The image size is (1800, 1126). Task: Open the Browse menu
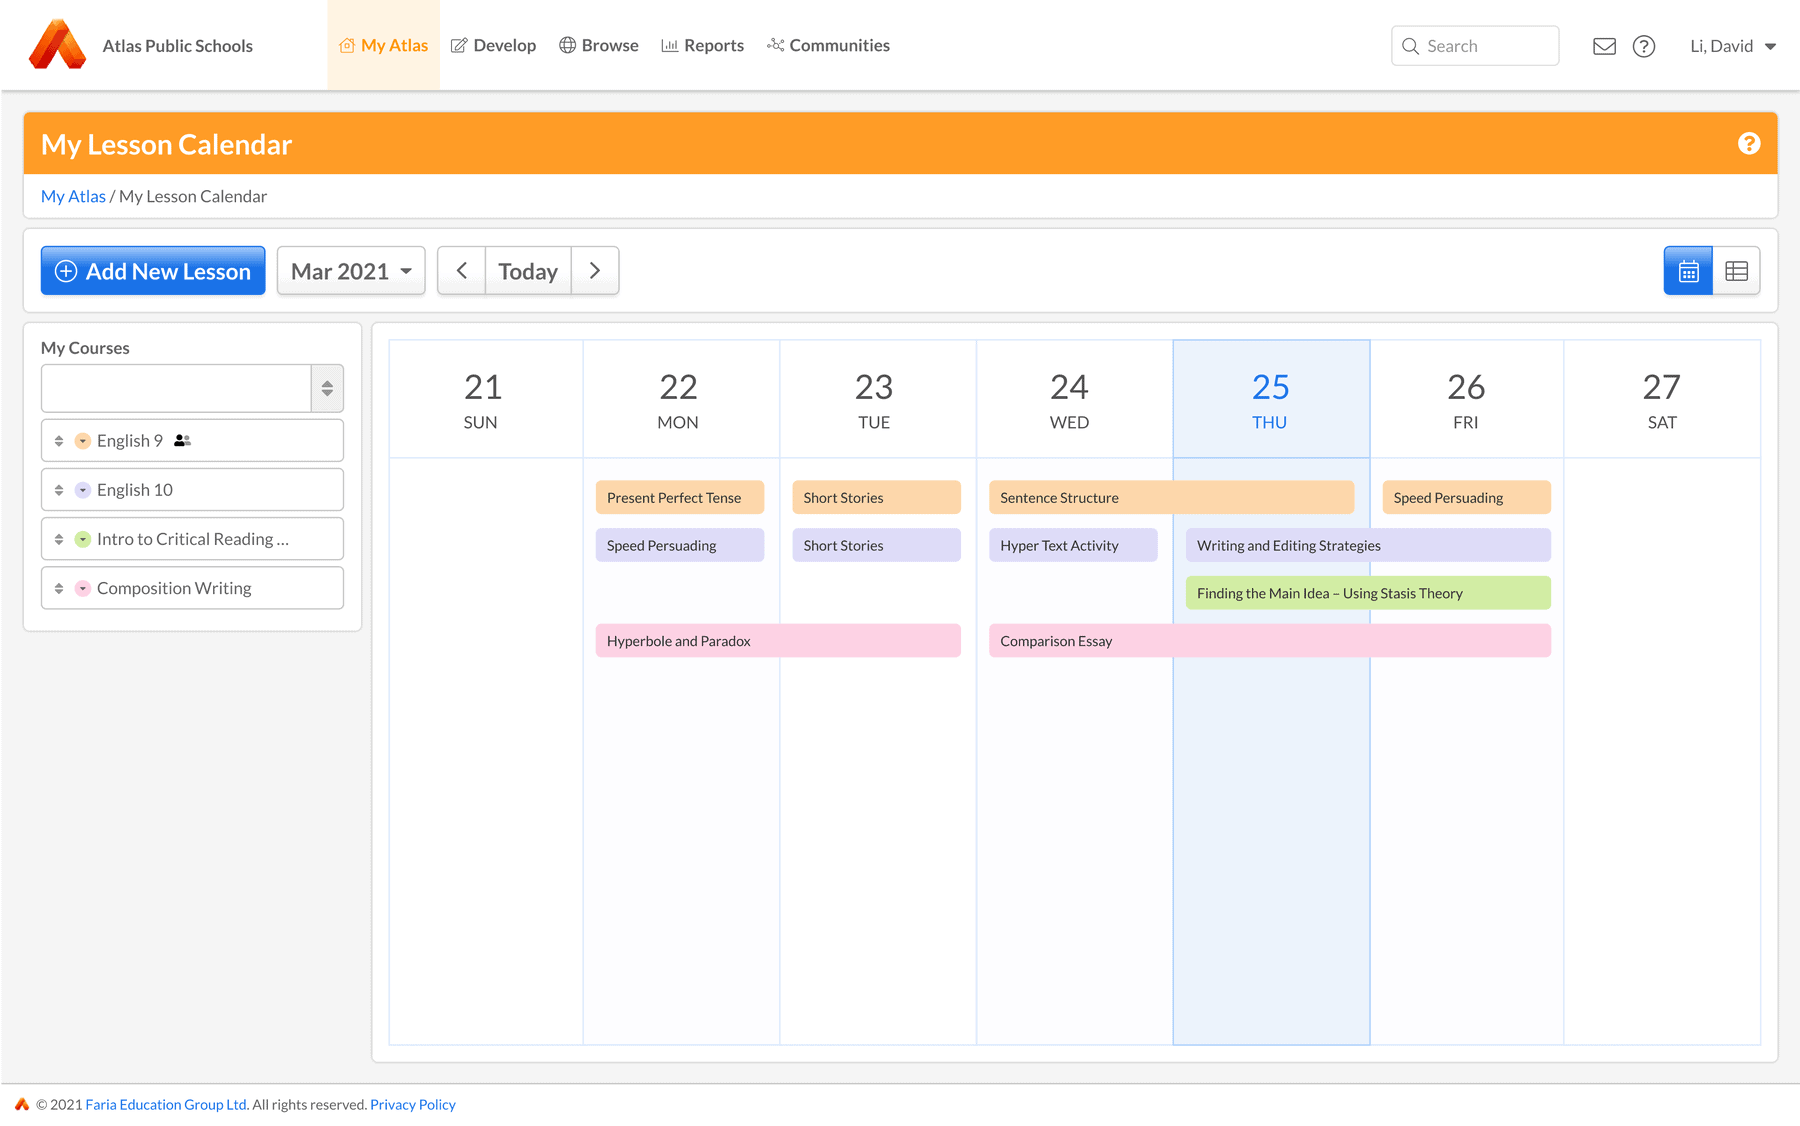pyautogui.click(x=599, y=45)
